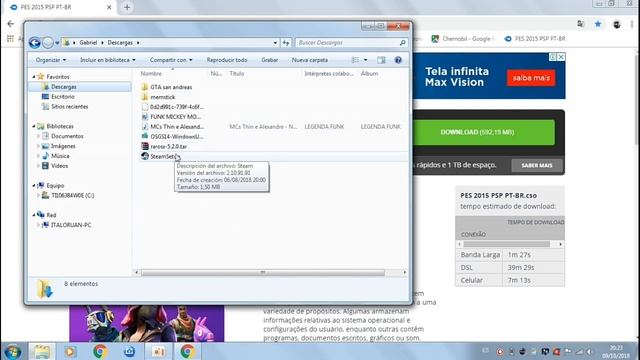Click the Explorer back navigation arrow

point(35,42)
